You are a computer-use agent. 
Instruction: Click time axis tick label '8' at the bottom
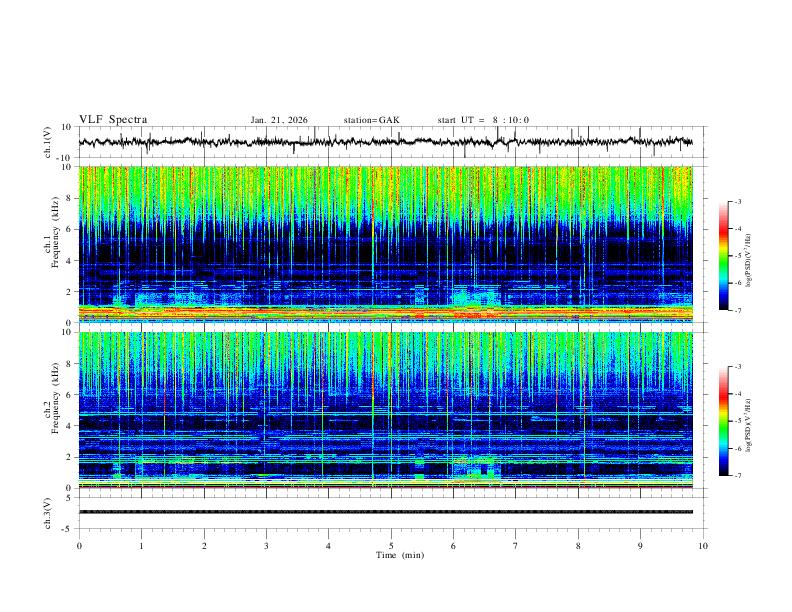tap(578, 546)
